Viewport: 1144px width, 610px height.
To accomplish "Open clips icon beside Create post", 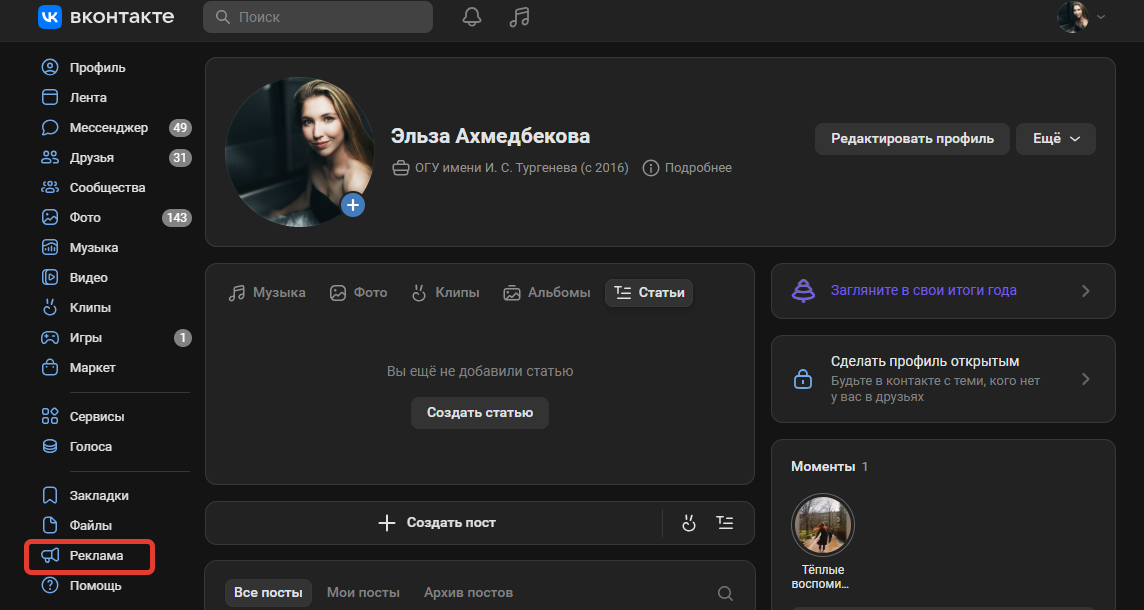I will coord(688,523).
